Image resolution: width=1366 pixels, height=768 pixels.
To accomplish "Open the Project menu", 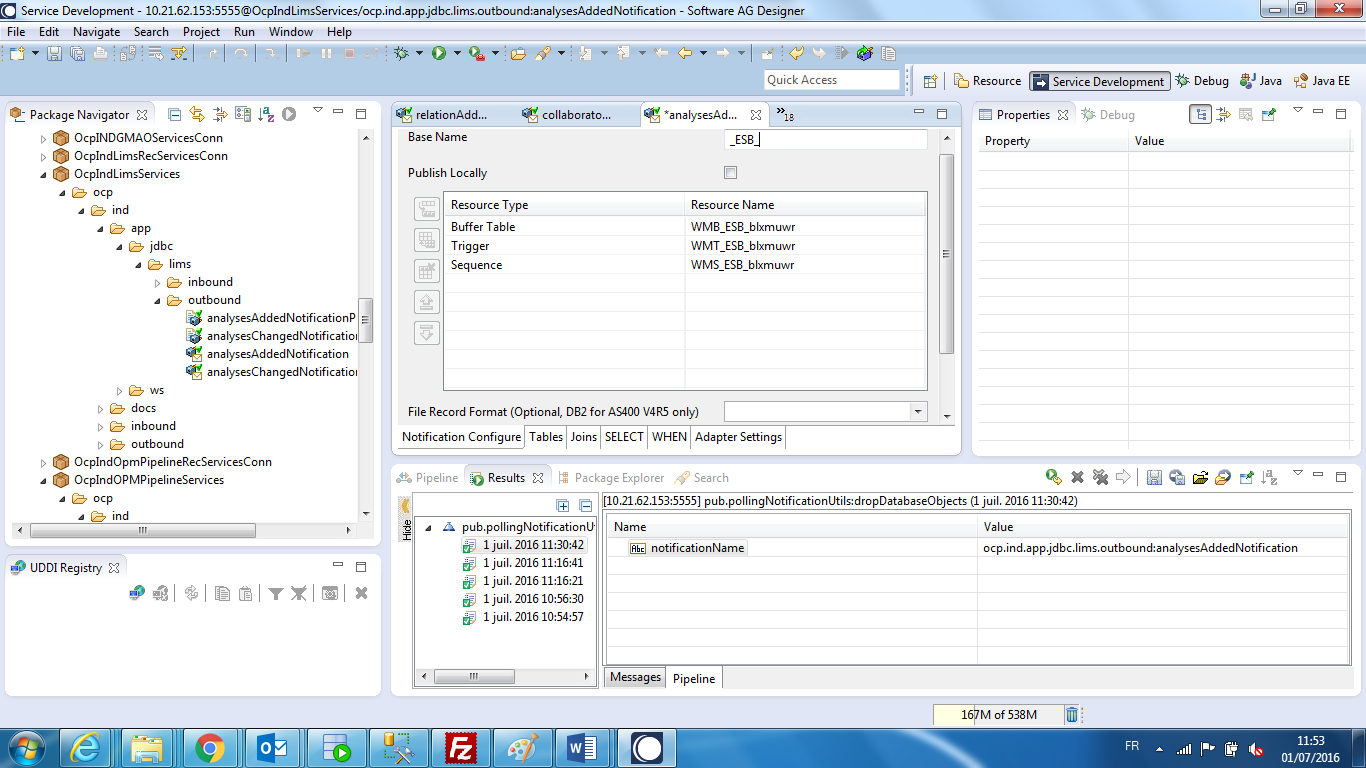I will pos(201,32).
